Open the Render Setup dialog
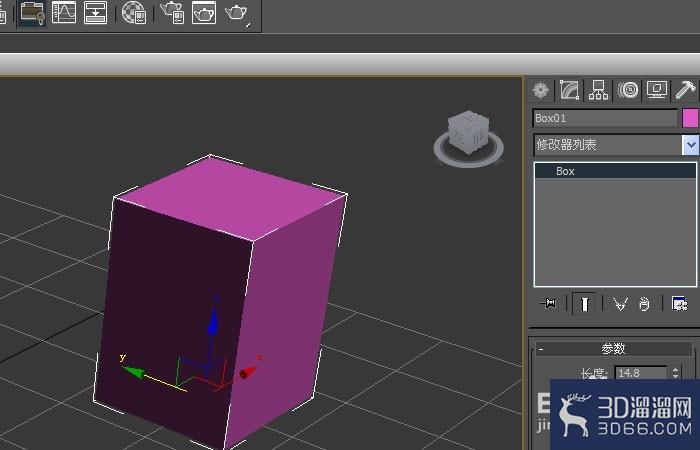The image size is (700, 450). tap(173, 12)
